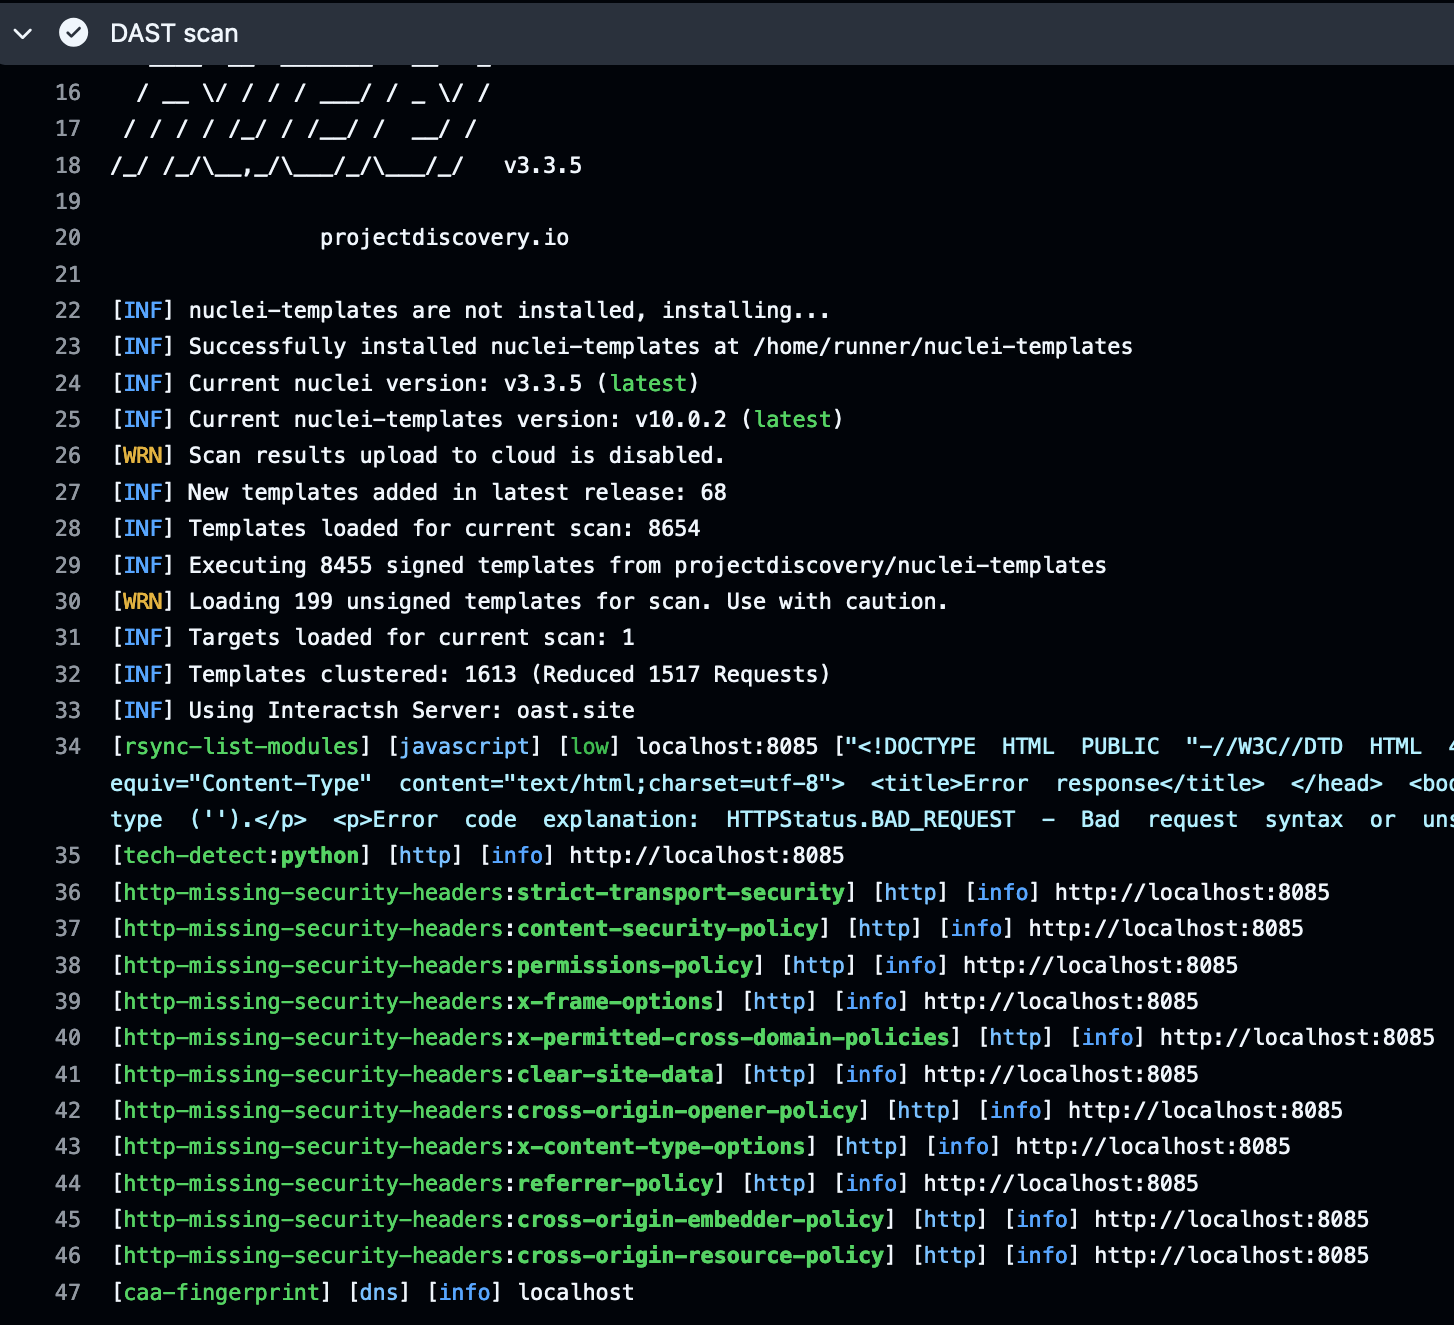Click line number 18 beside version banner
This screenshot has height=1325, width=1454.
67,165
